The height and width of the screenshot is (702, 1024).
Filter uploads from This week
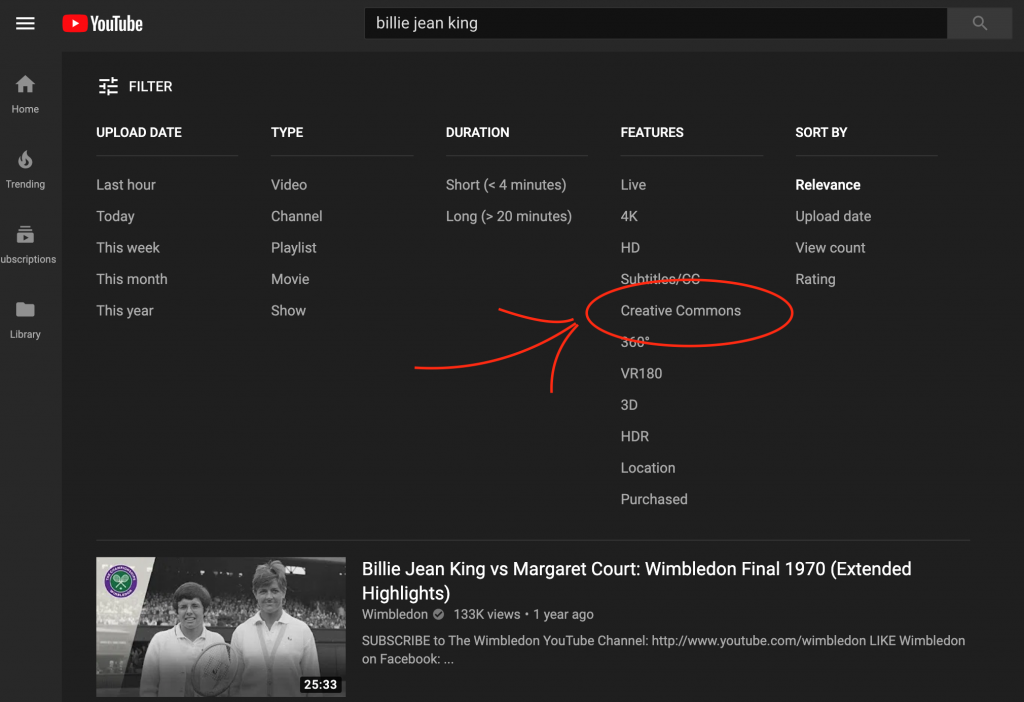(128, 247)
